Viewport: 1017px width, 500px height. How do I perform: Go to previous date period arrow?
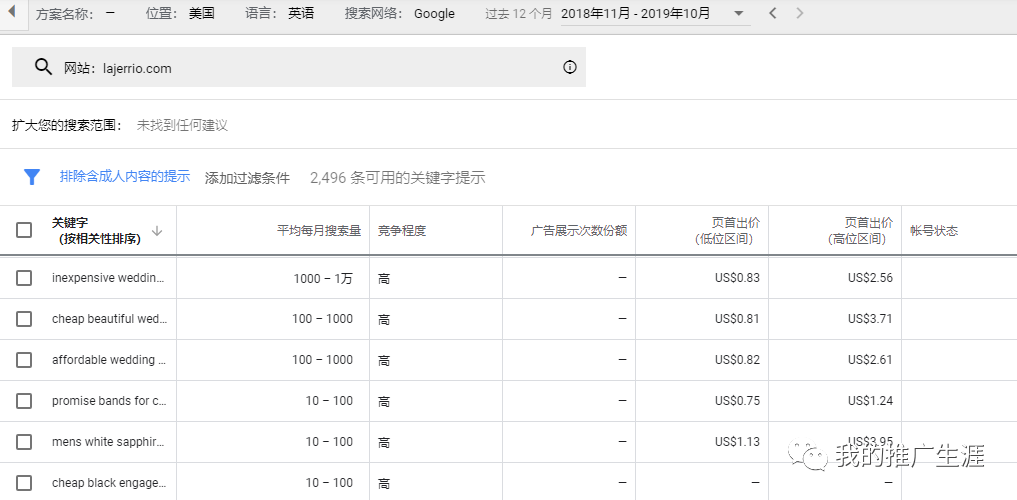(x=772, y=13)
